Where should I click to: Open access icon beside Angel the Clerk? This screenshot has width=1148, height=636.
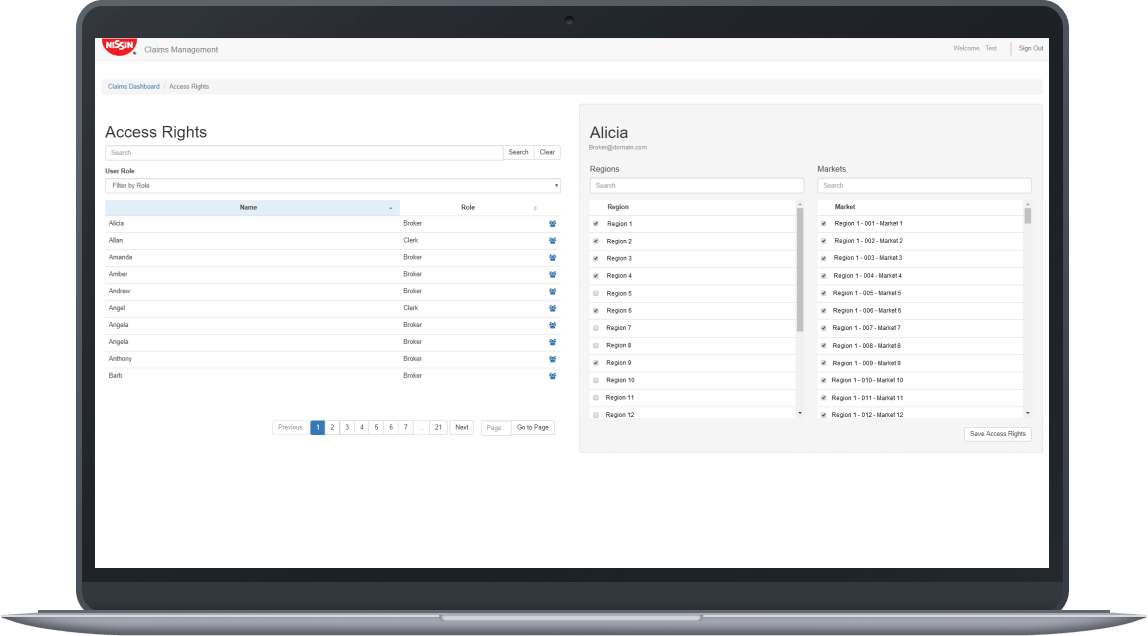click(551, 308)
